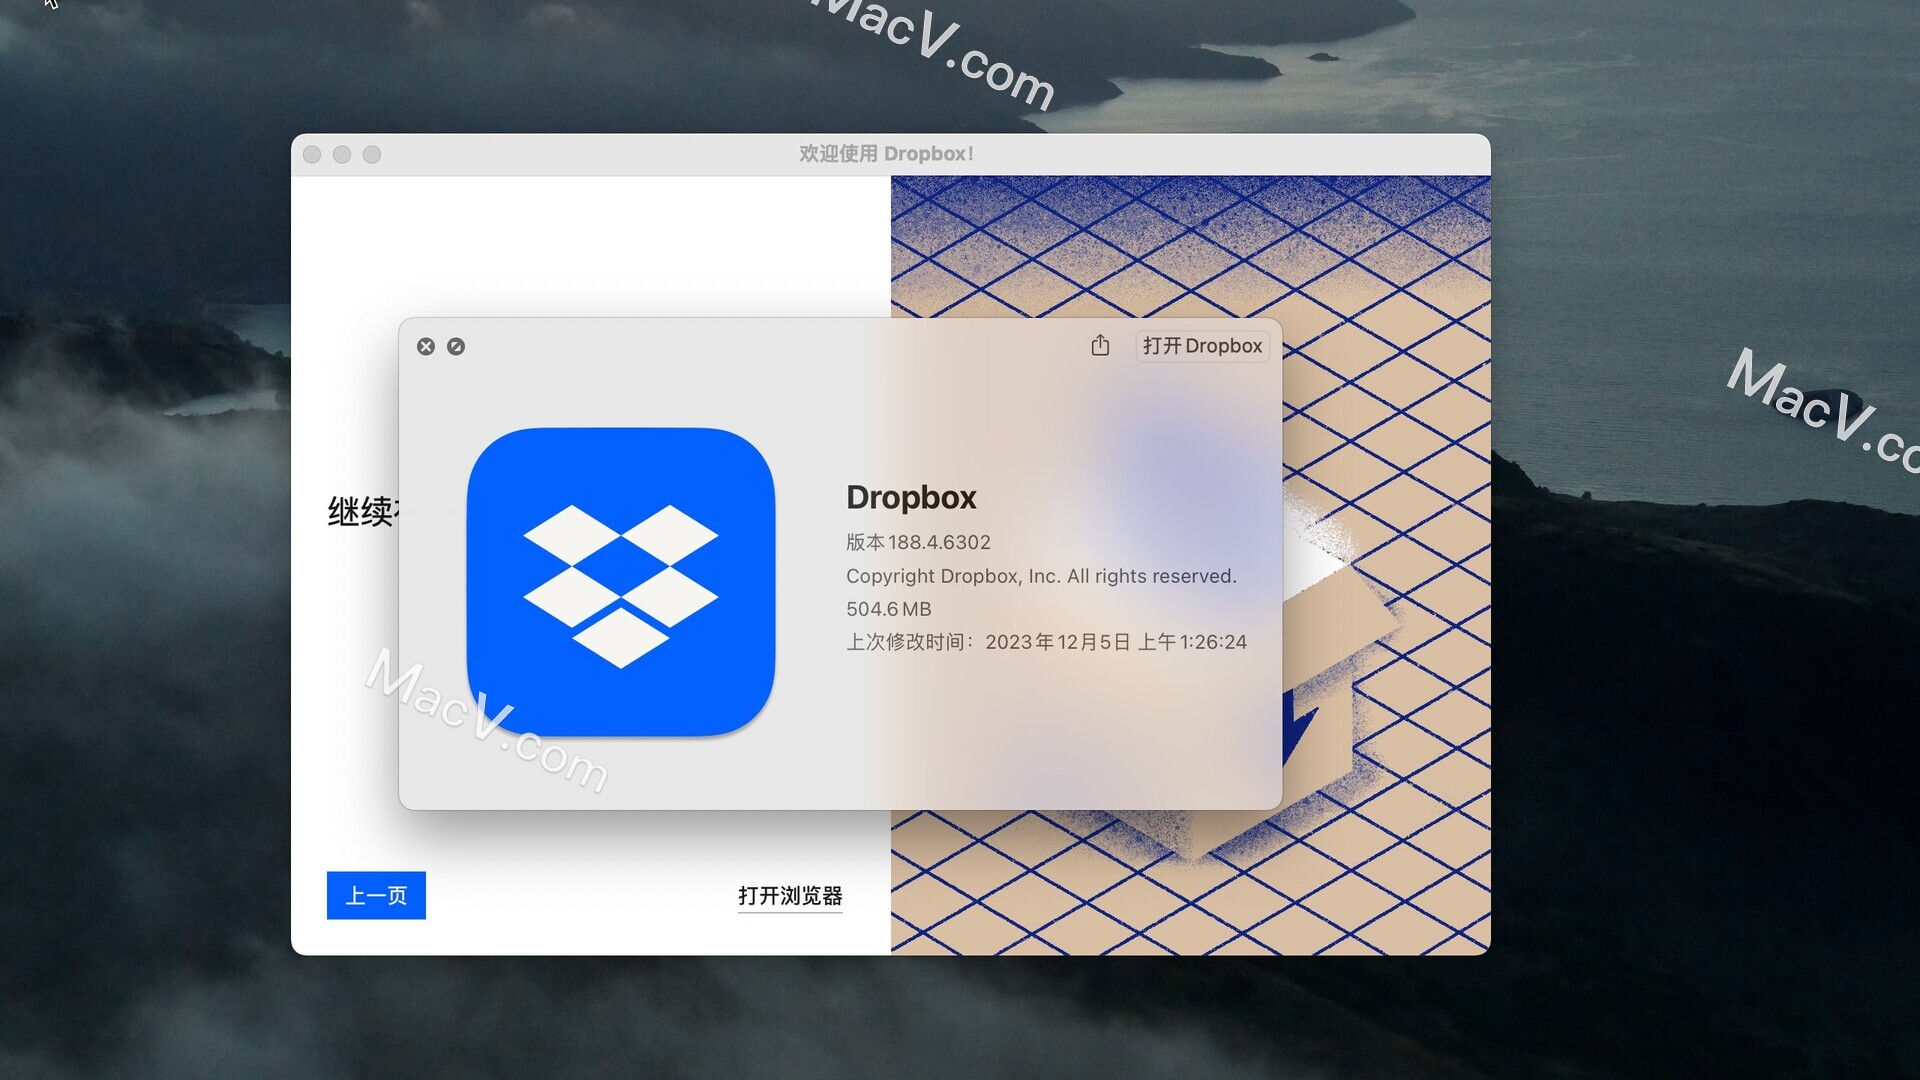The height and width of the screenshot is (1080, 1920).
Task: Click the expand-to-fullscreen icon in the preview panel
Action: (x=456, y=346)
